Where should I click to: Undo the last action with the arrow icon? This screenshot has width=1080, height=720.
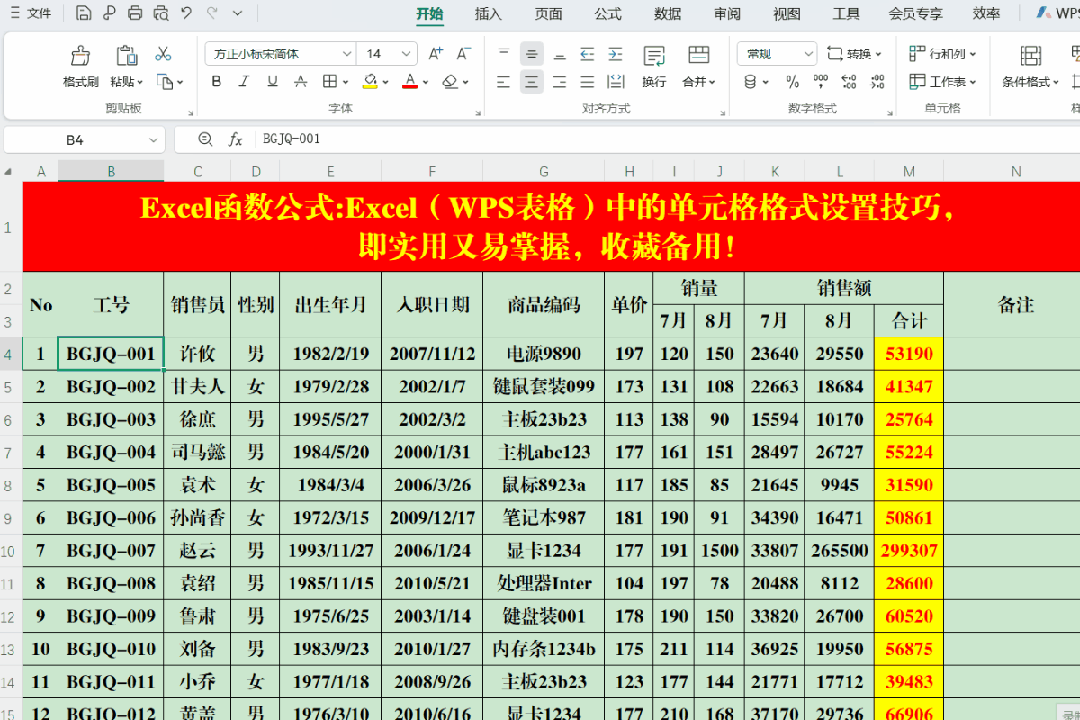pyautogui.click(x=186, y=13)
